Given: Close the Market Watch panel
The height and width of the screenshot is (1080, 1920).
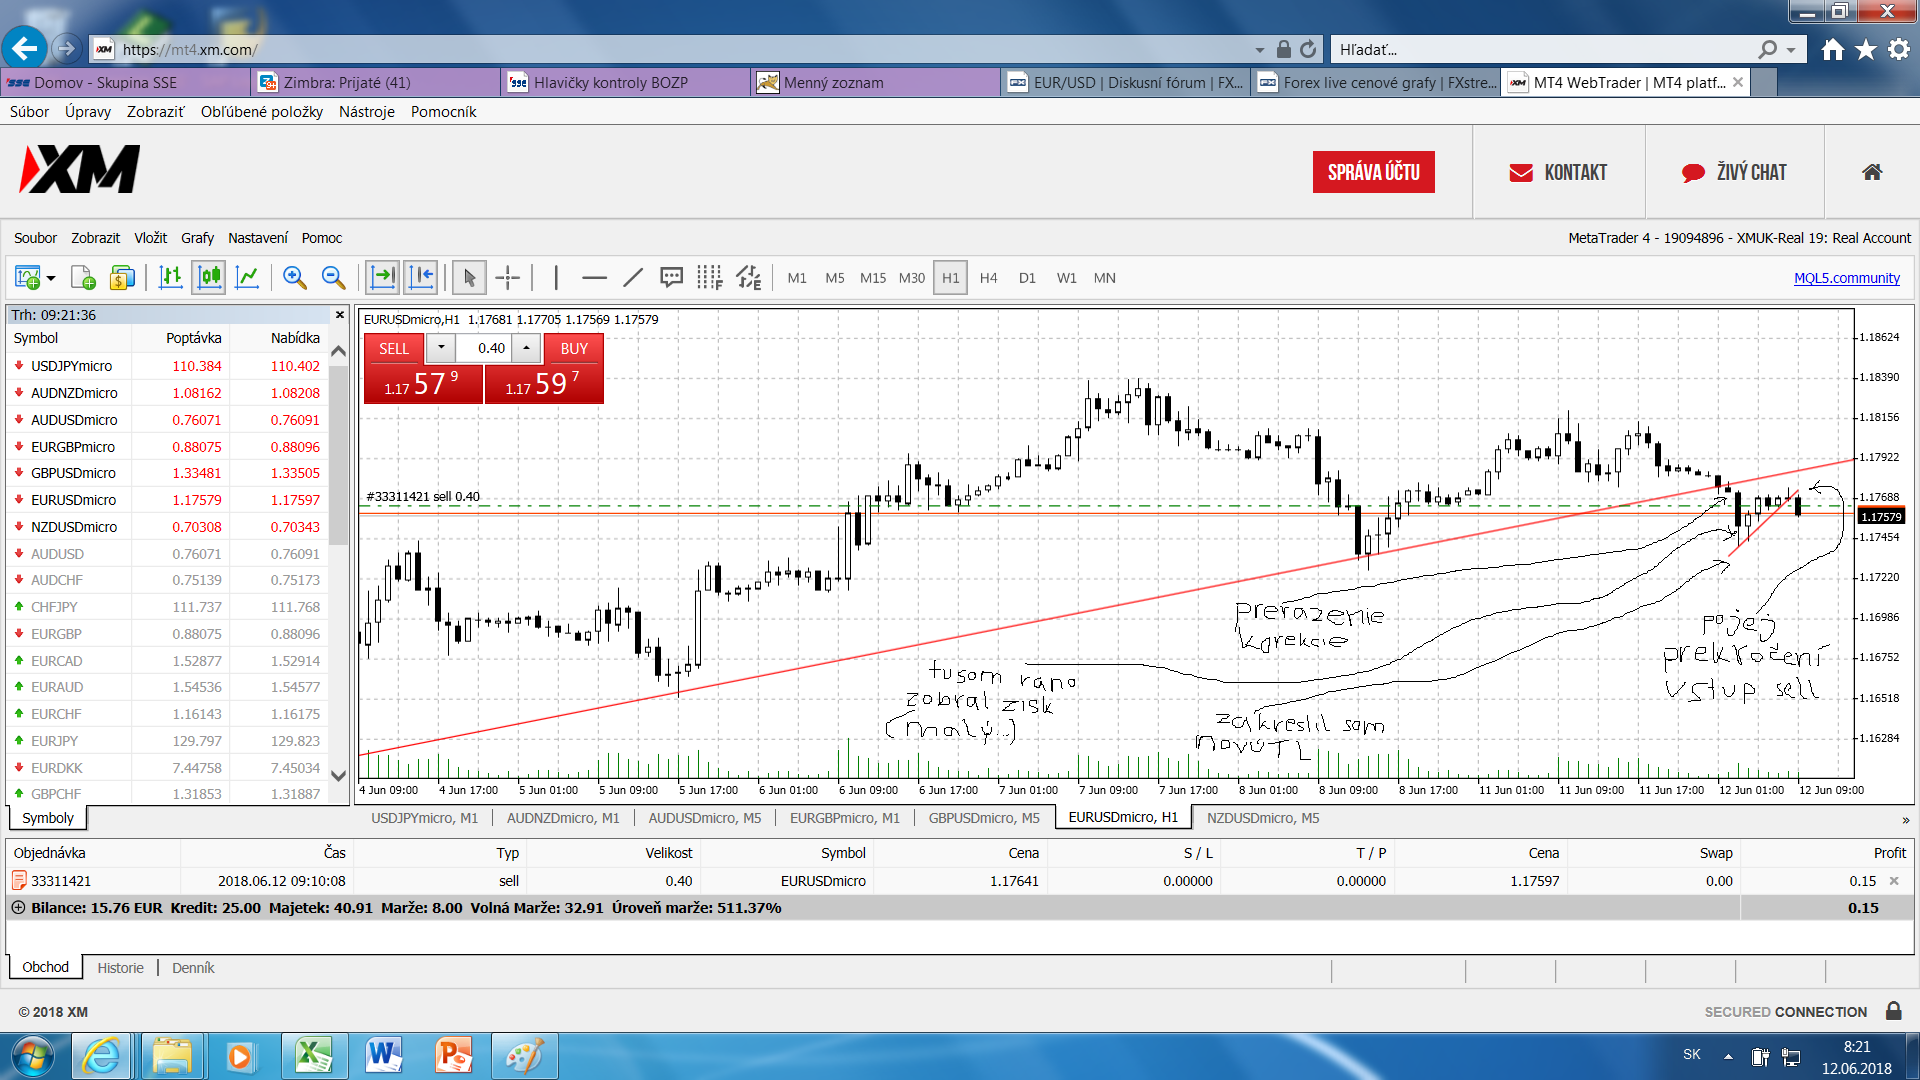Looking at the screenshot, I should (x=340, y=315).
